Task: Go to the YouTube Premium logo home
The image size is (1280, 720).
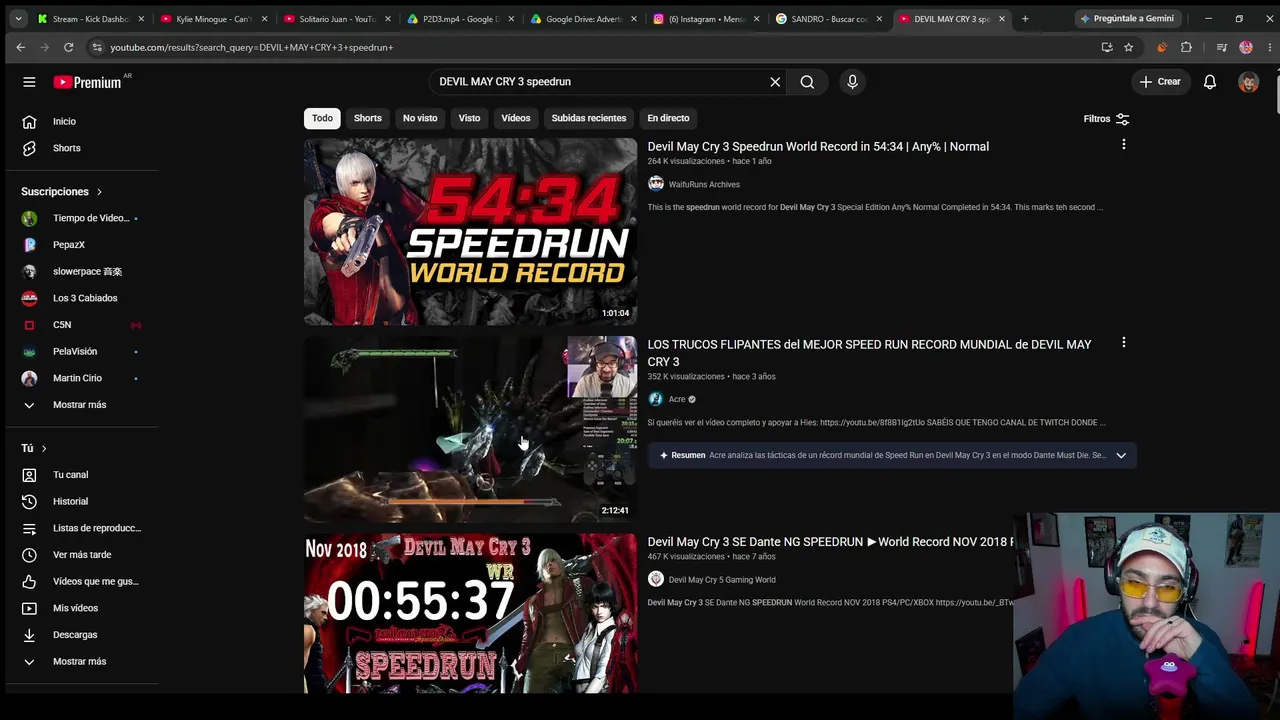Action: pyautogui.click(x=87, y=82)
